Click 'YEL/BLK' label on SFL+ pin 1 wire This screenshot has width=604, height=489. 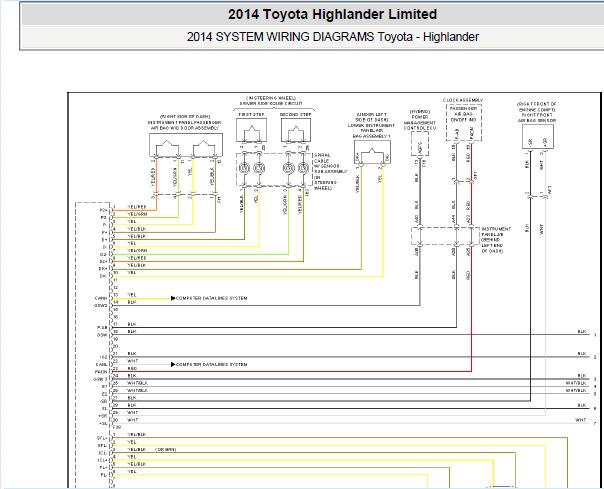point(137,435)
